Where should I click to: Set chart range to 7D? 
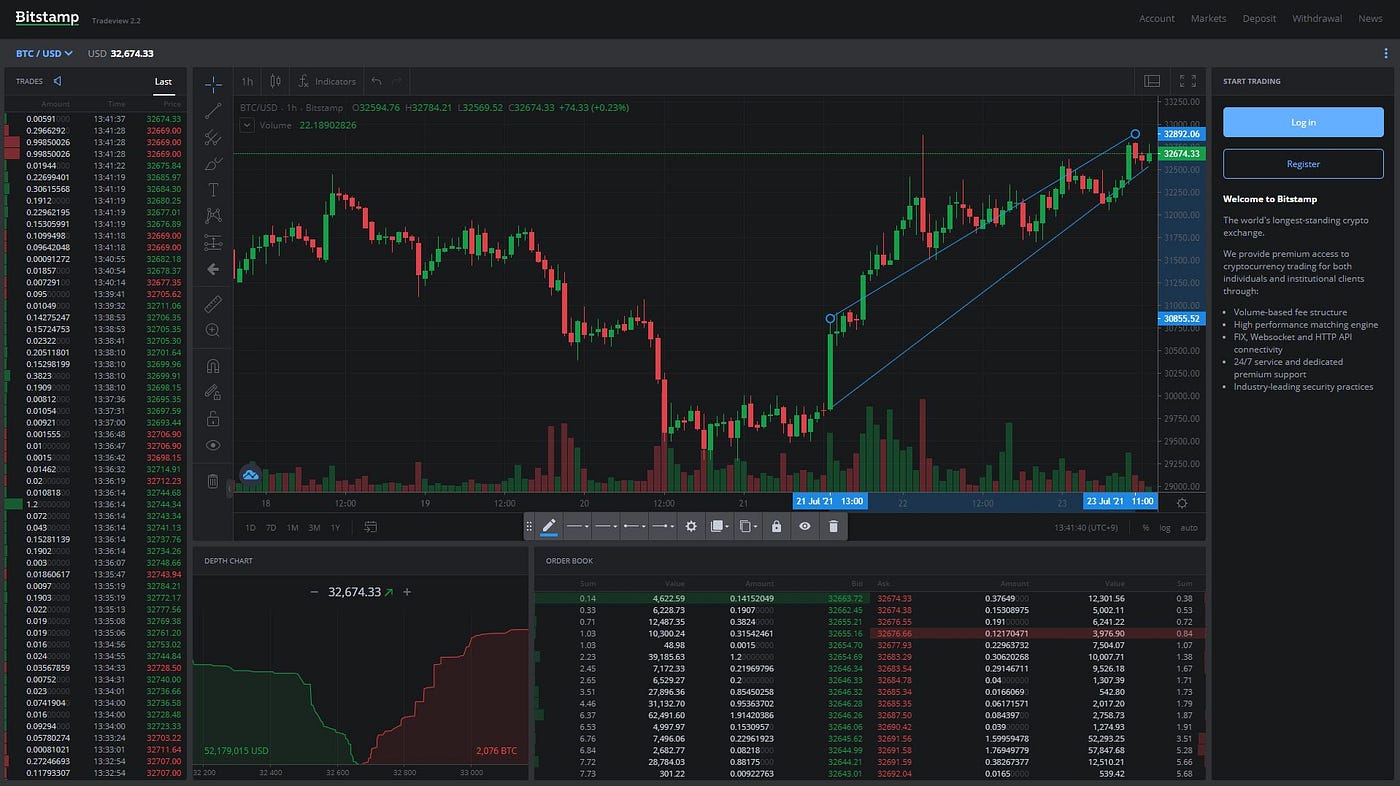click(x=271, y=527)
